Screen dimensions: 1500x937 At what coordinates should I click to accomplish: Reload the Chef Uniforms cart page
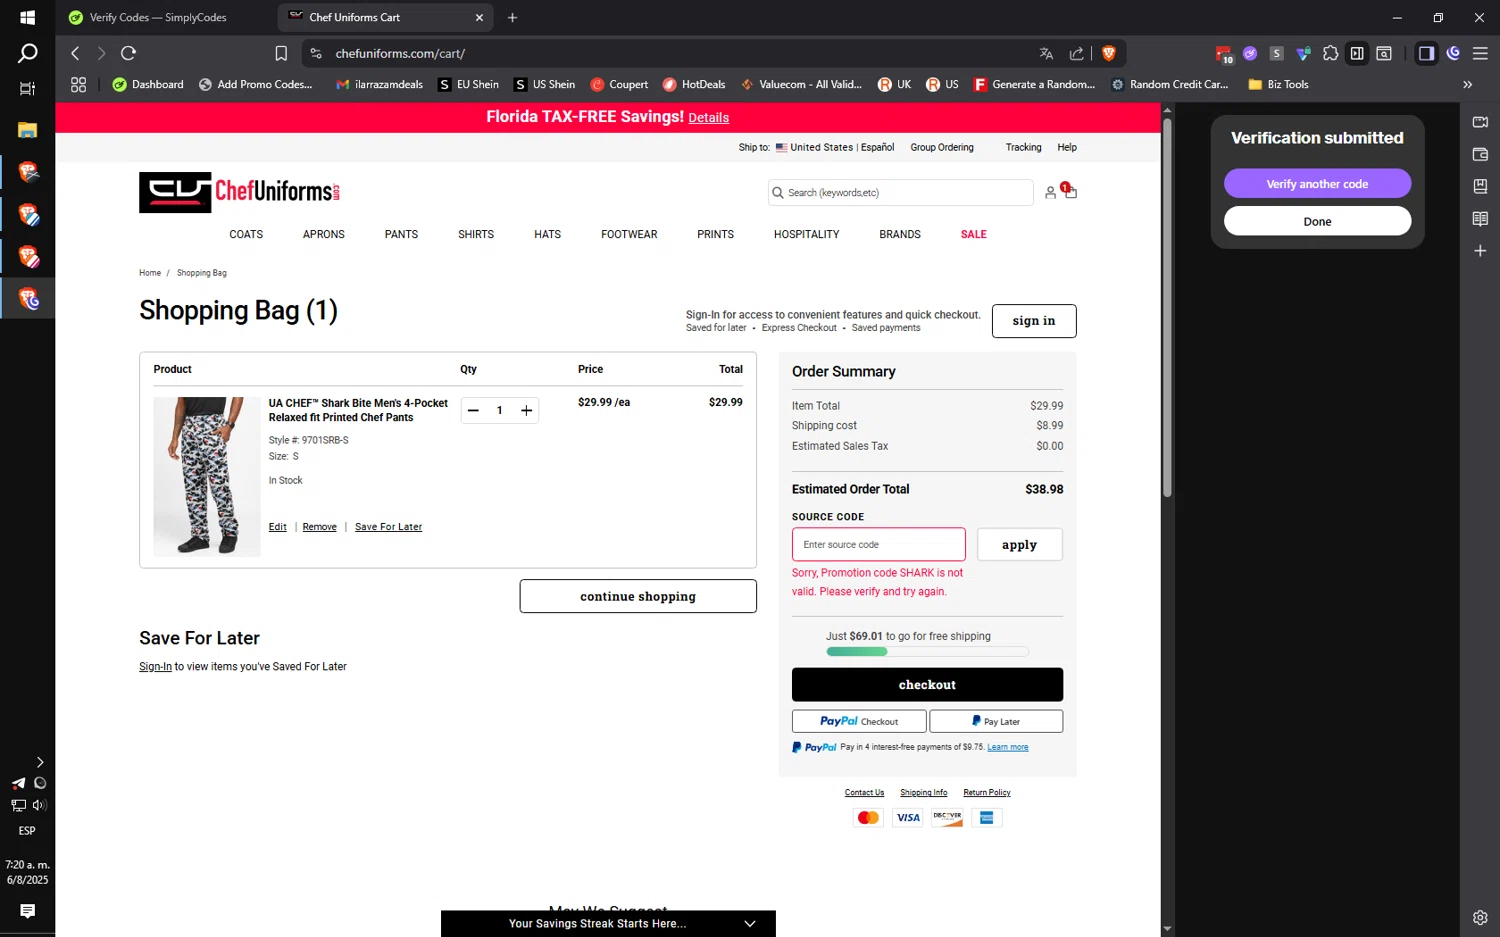coord(128,53)
